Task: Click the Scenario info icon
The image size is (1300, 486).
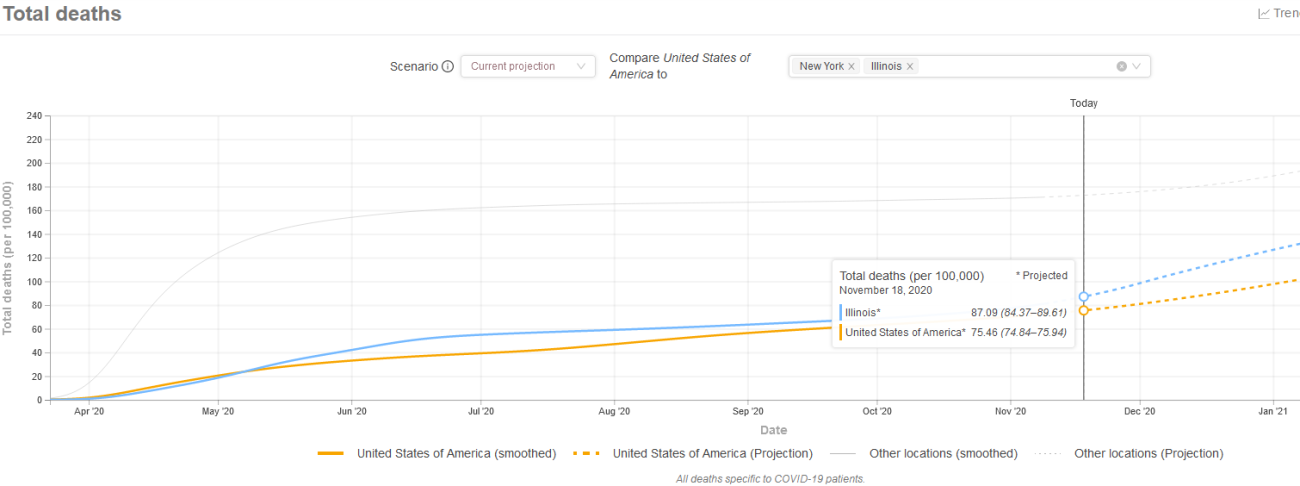Action: point(447,67)
